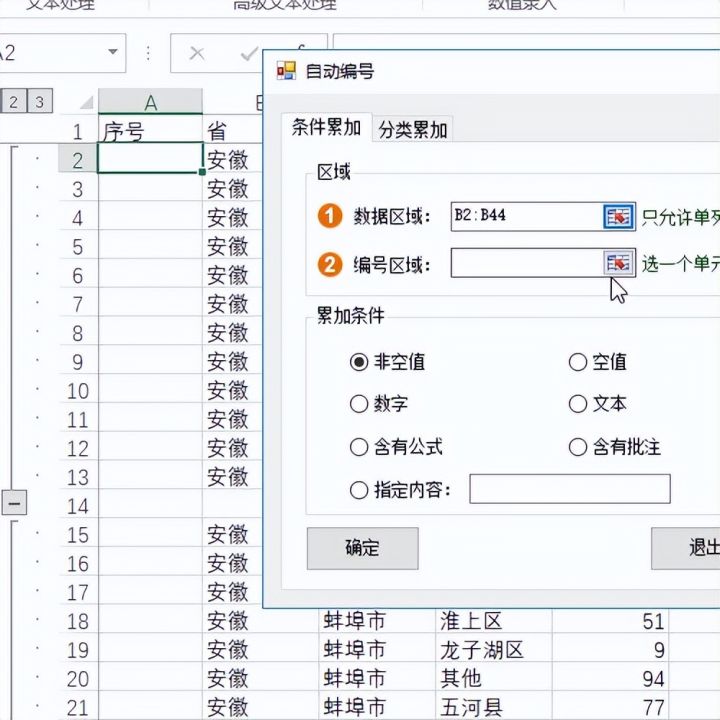Screen dimensions: 720x720
Task: Switch to the 分类累加 tab
Action: tap(412, 129)
